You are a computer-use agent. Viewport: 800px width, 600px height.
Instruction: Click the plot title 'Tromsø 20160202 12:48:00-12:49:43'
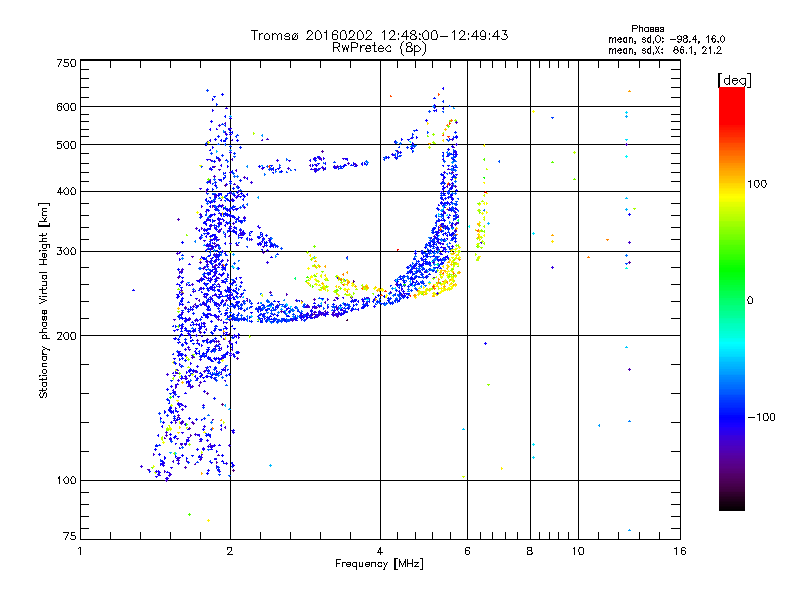pyautogui.click(x=379, y=35)
